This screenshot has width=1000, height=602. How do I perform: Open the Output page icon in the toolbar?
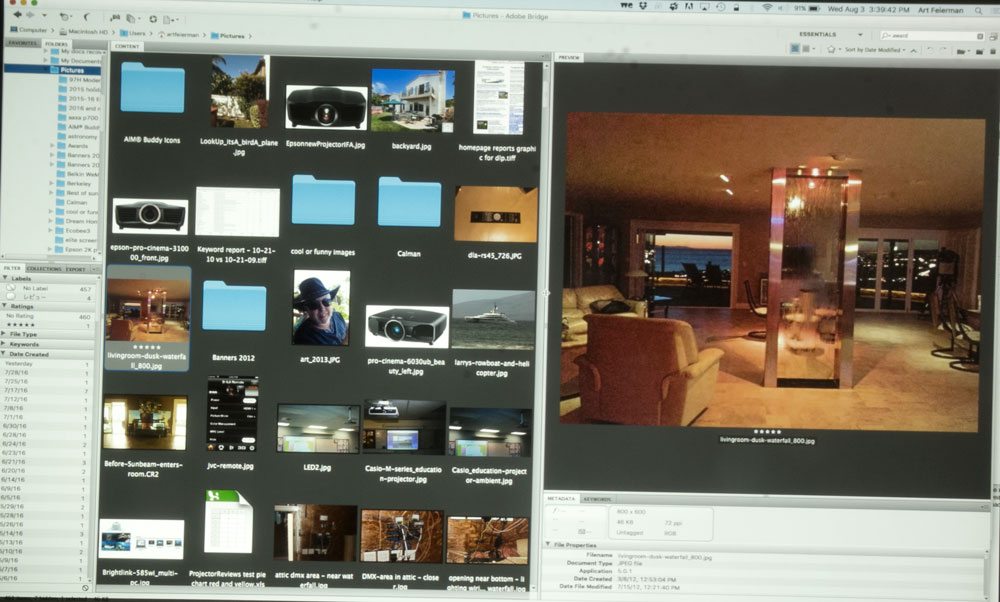168,19
